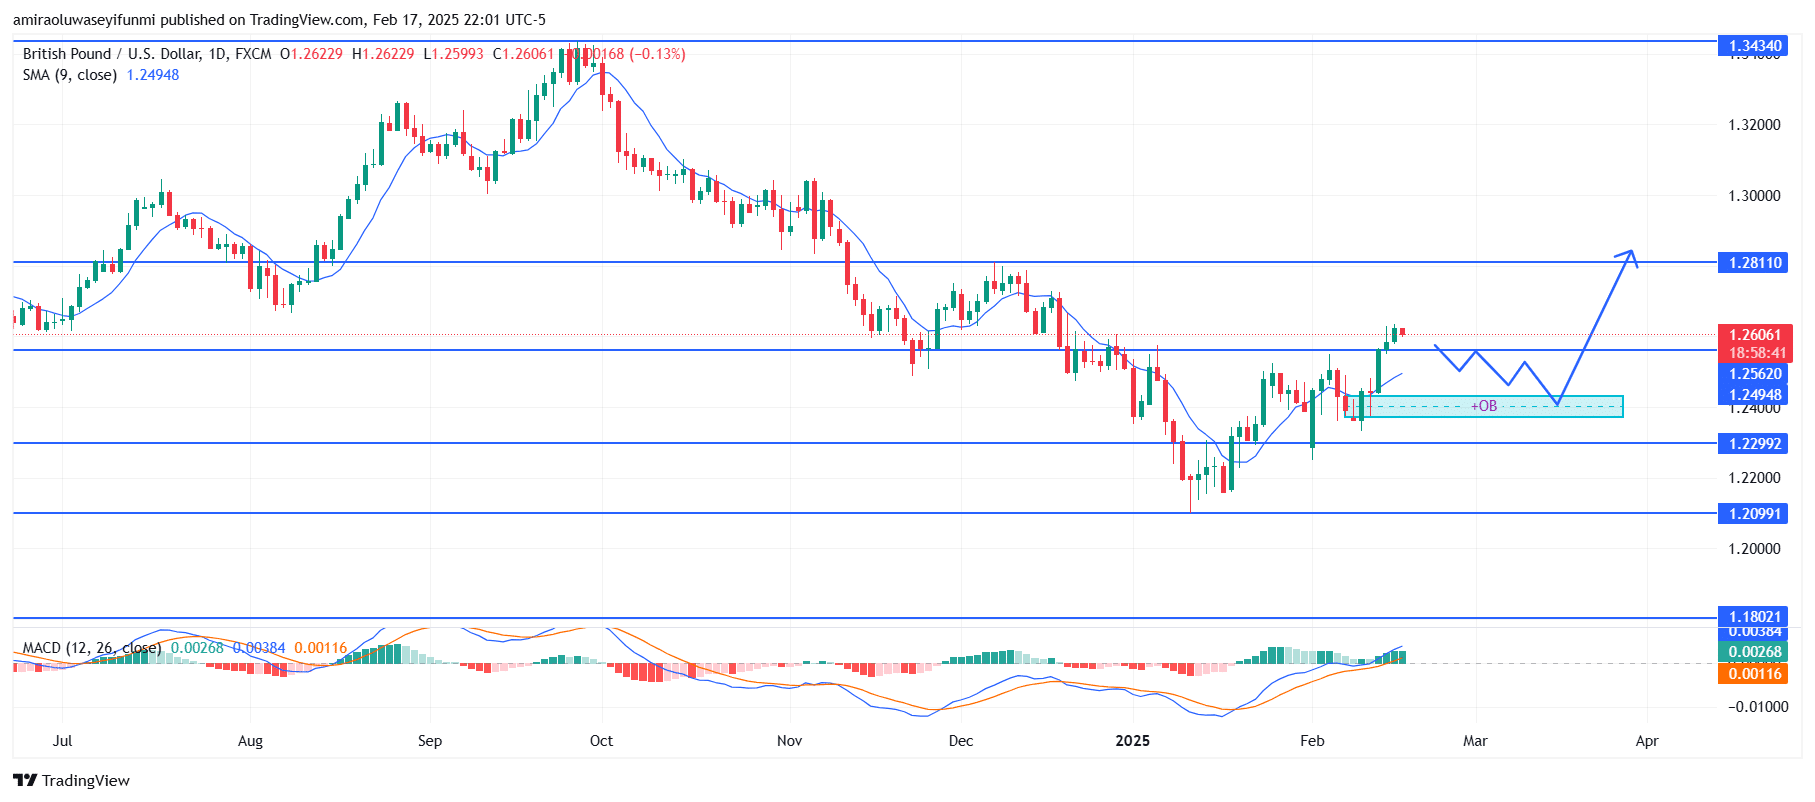Click the TradingView logo at bottom left
This screenshot has width=1815, height=802.
pos(71,780)
